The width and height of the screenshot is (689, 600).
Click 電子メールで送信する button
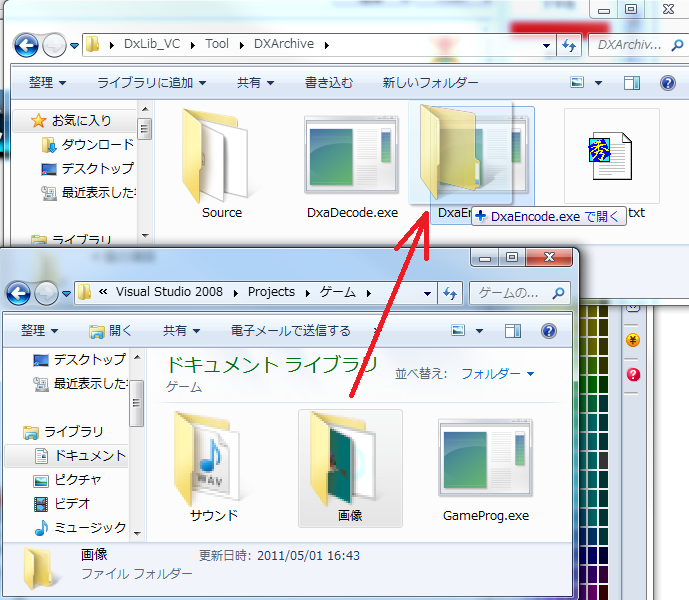point(290,330)
